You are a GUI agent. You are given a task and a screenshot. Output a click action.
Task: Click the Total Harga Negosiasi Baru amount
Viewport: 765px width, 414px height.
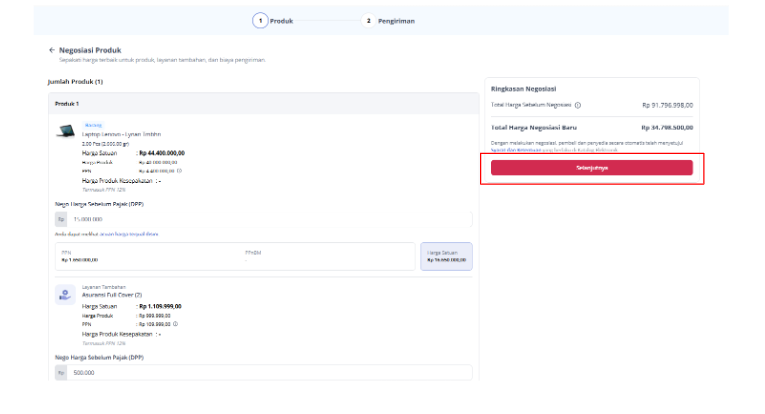pos(667,128)
